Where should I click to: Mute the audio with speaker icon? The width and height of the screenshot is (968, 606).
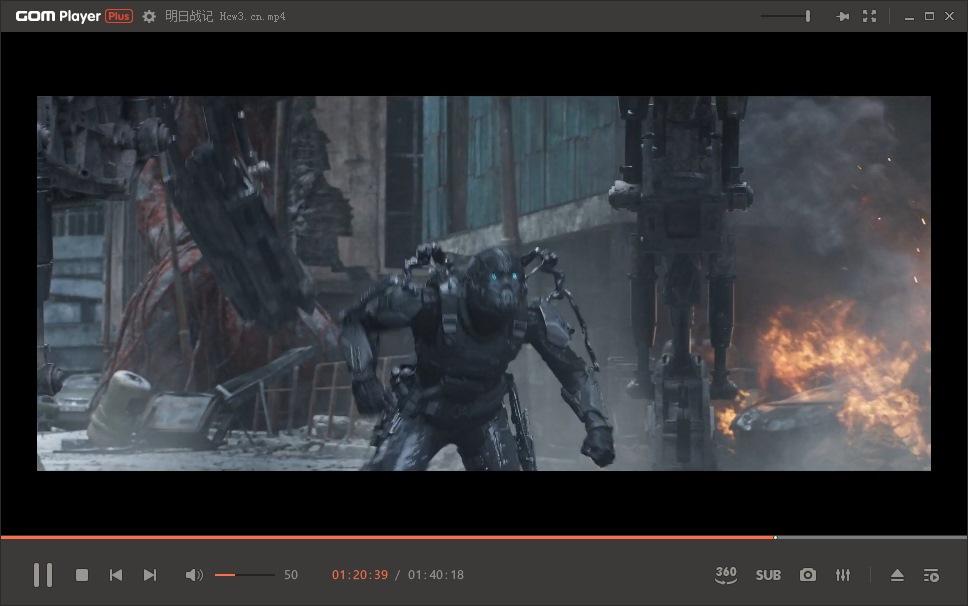pyautogui.click(x=194, y=575)
